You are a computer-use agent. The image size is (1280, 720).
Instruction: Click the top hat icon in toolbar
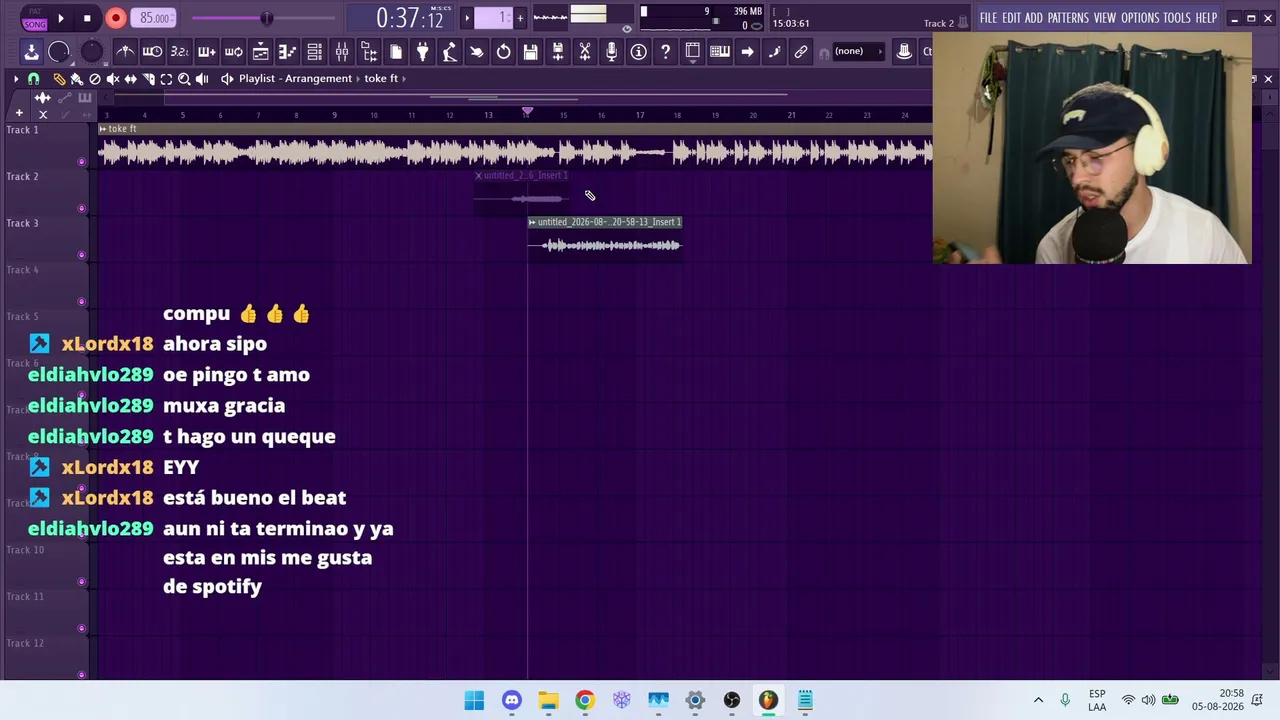pos(904,52)
